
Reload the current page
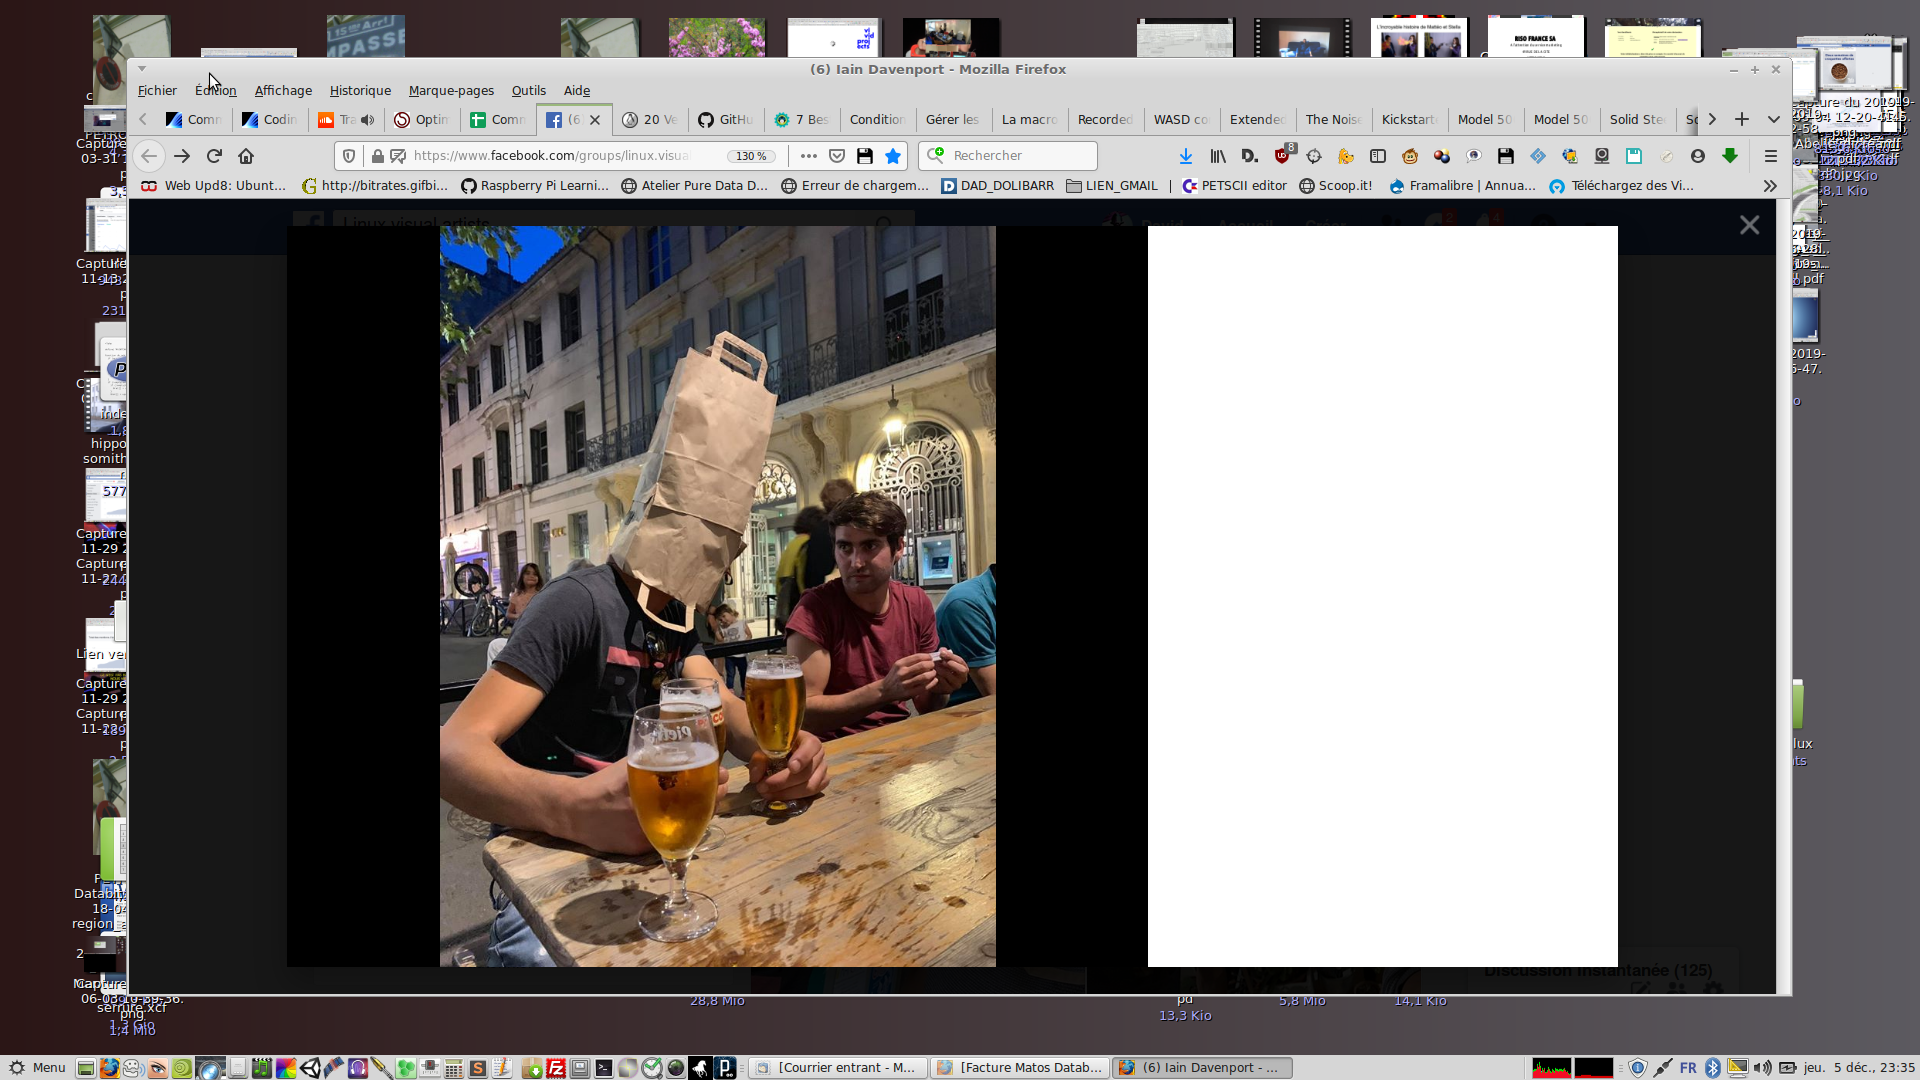click(x=214, y=156)
